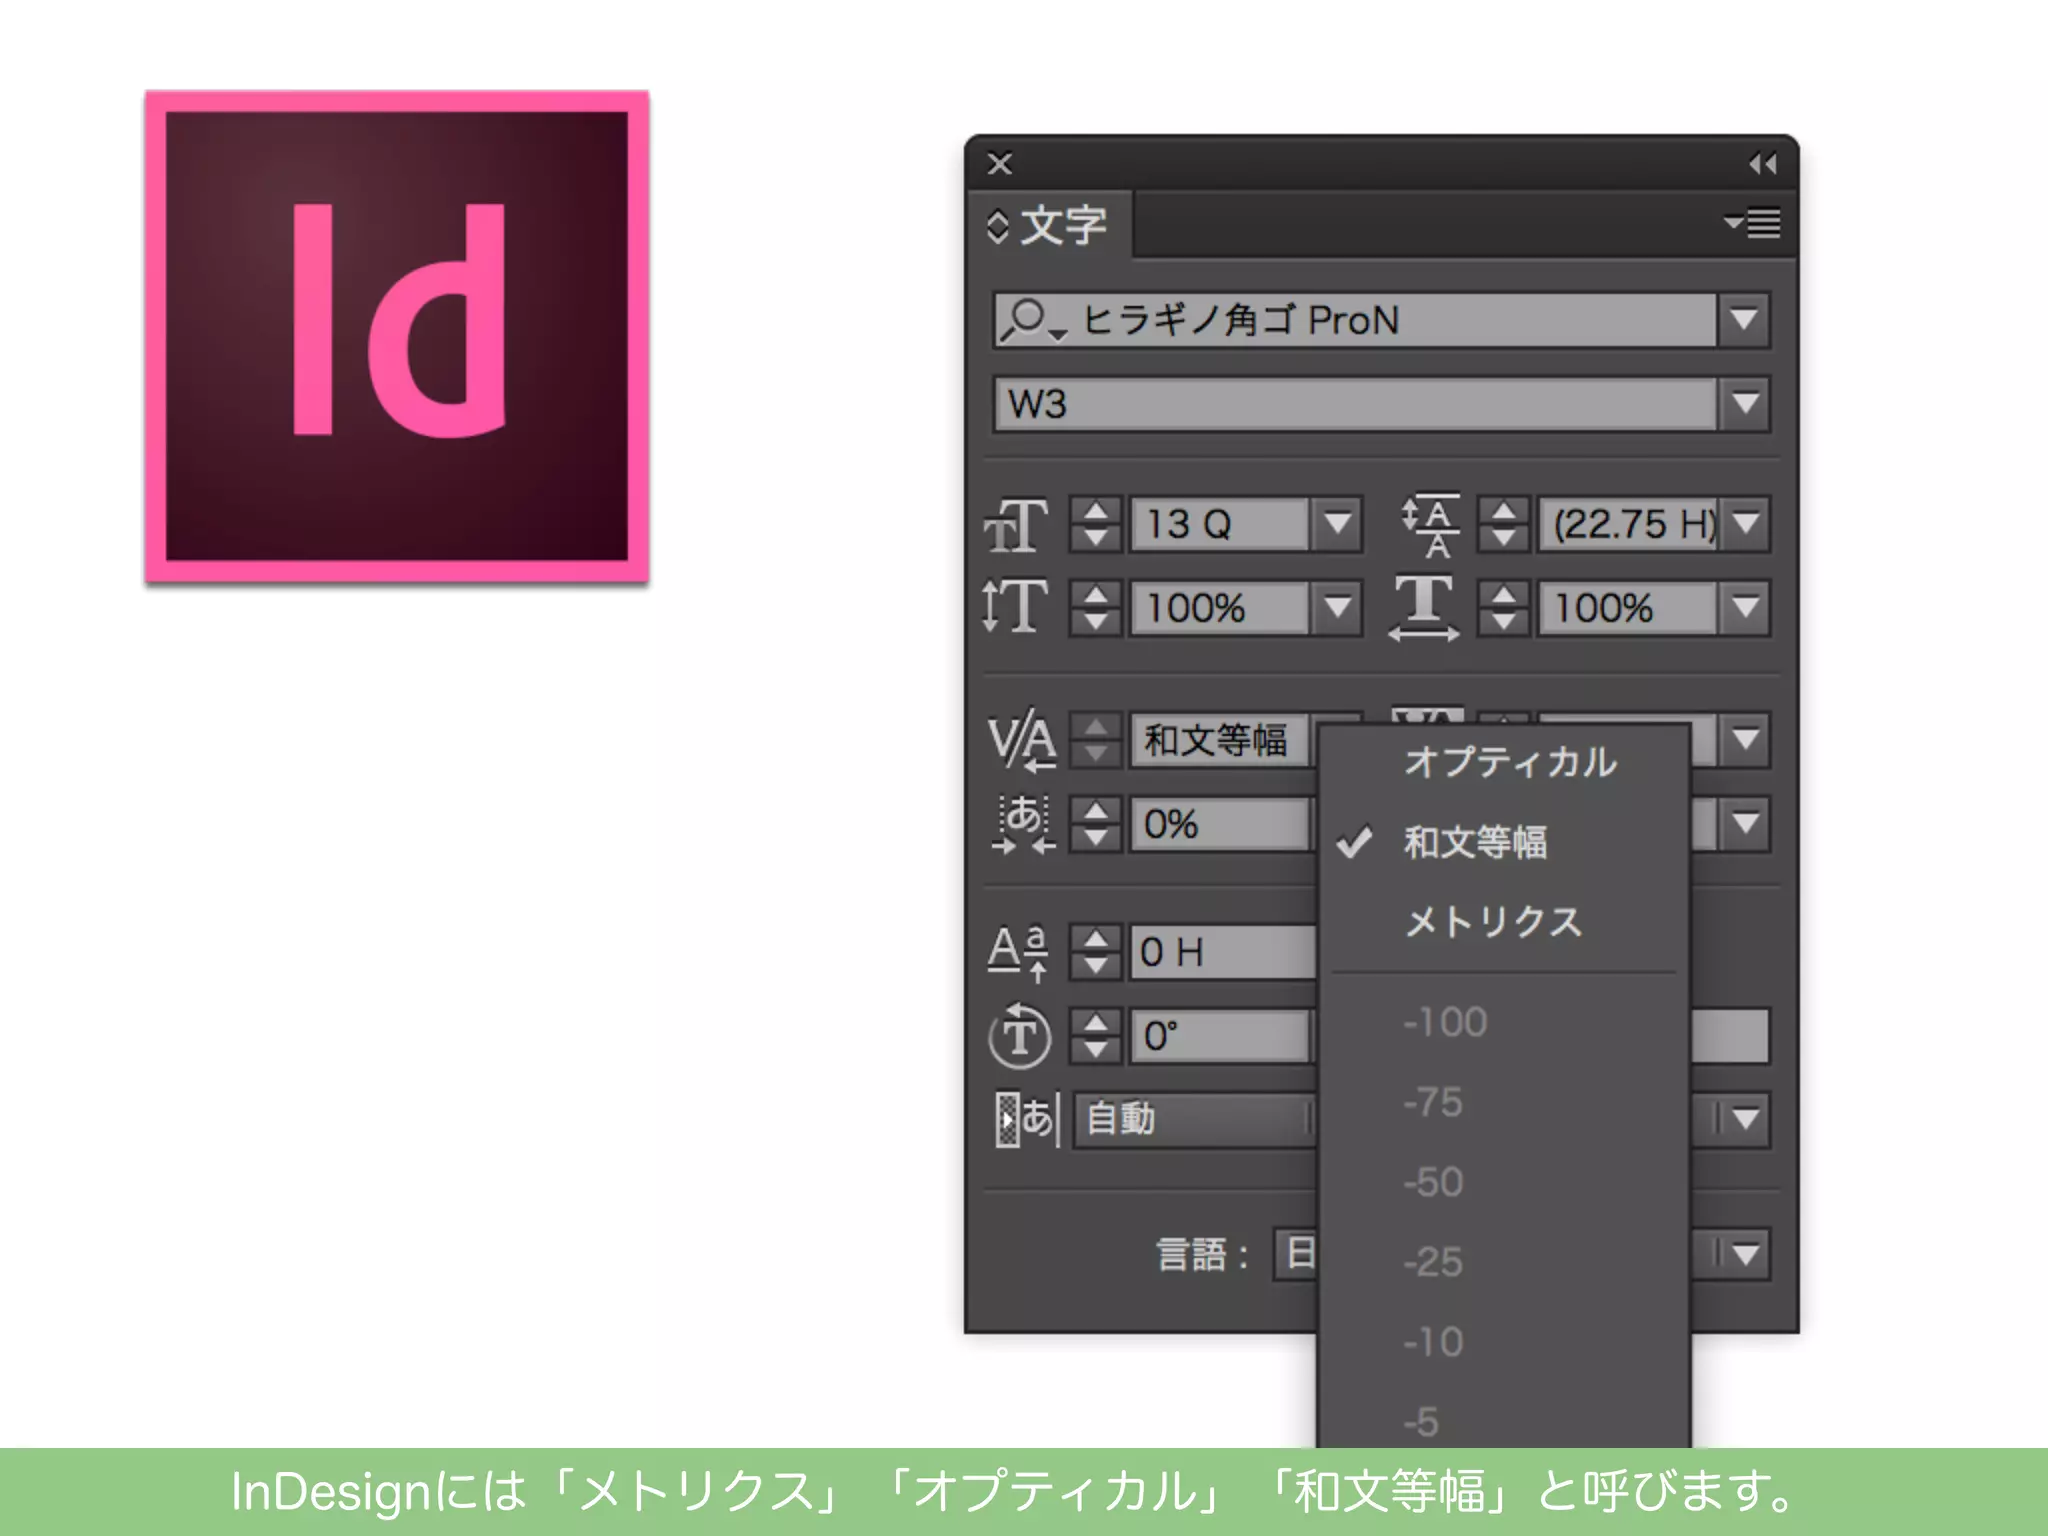This screenshot has width=2048, height=1536.
Task: Click the vertical scale stepper
Action: [x=1095, y=608]
